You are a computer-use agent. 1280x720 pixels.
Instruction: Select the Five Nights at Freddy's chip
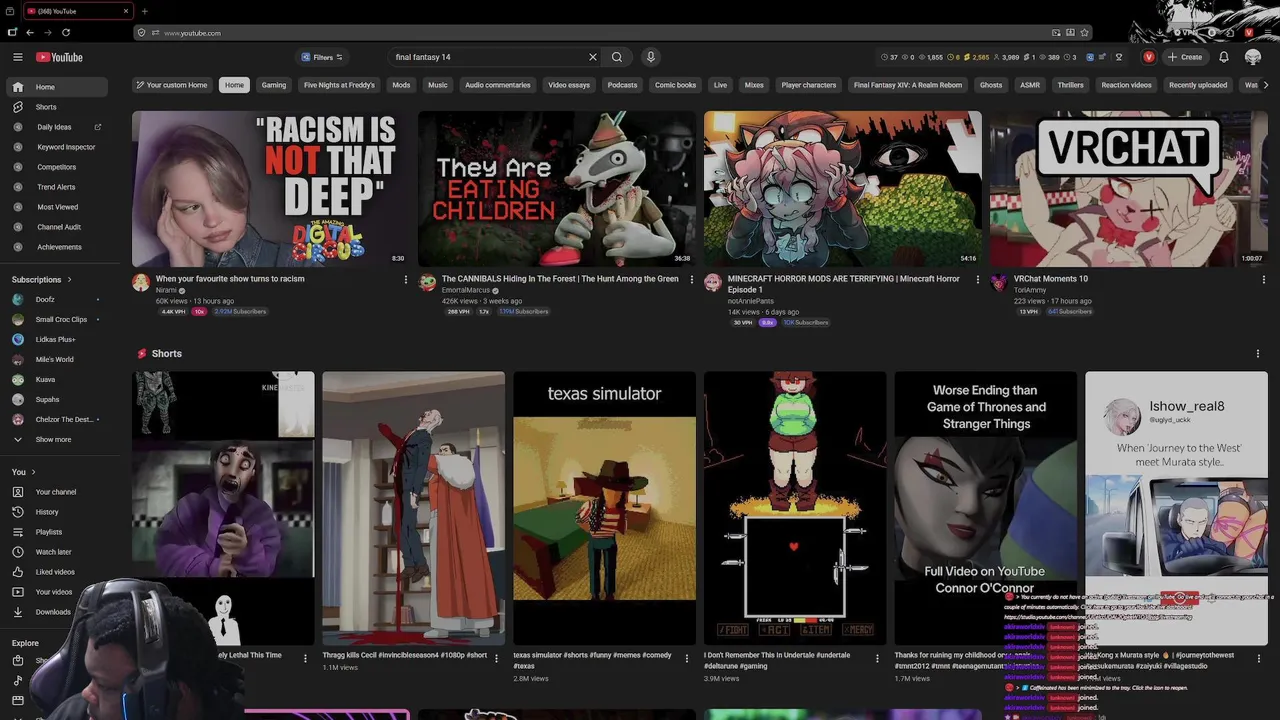(x=339, y=85)
